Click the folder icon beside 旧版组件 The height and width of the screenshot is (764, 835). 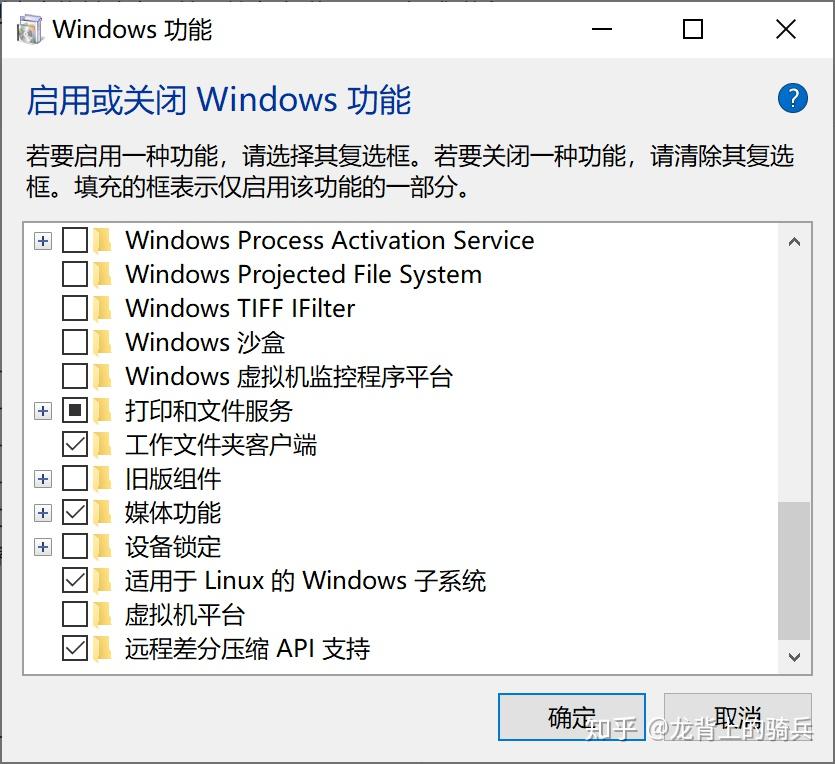[x=104, y=478]
